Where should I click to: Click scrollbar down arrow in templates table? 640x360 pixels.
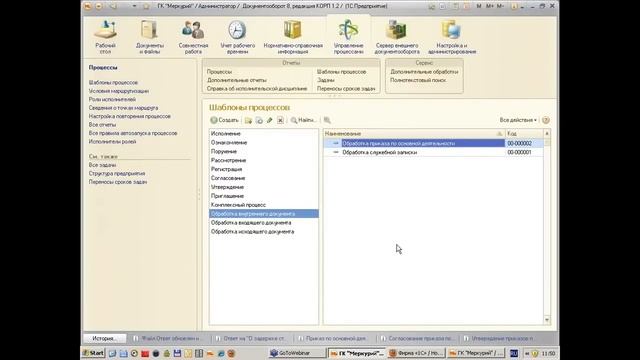[547, 320]
